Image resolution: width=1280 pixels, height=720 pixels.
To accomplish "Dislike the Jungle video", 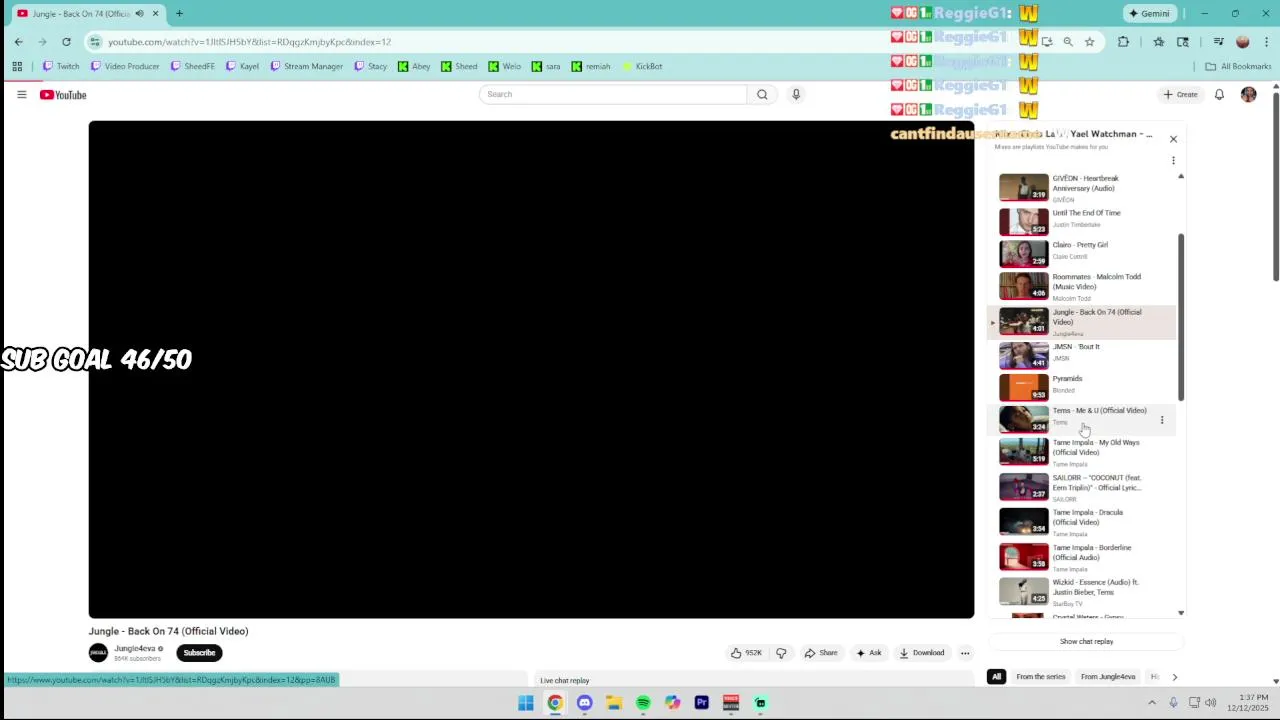I will 781,653.
